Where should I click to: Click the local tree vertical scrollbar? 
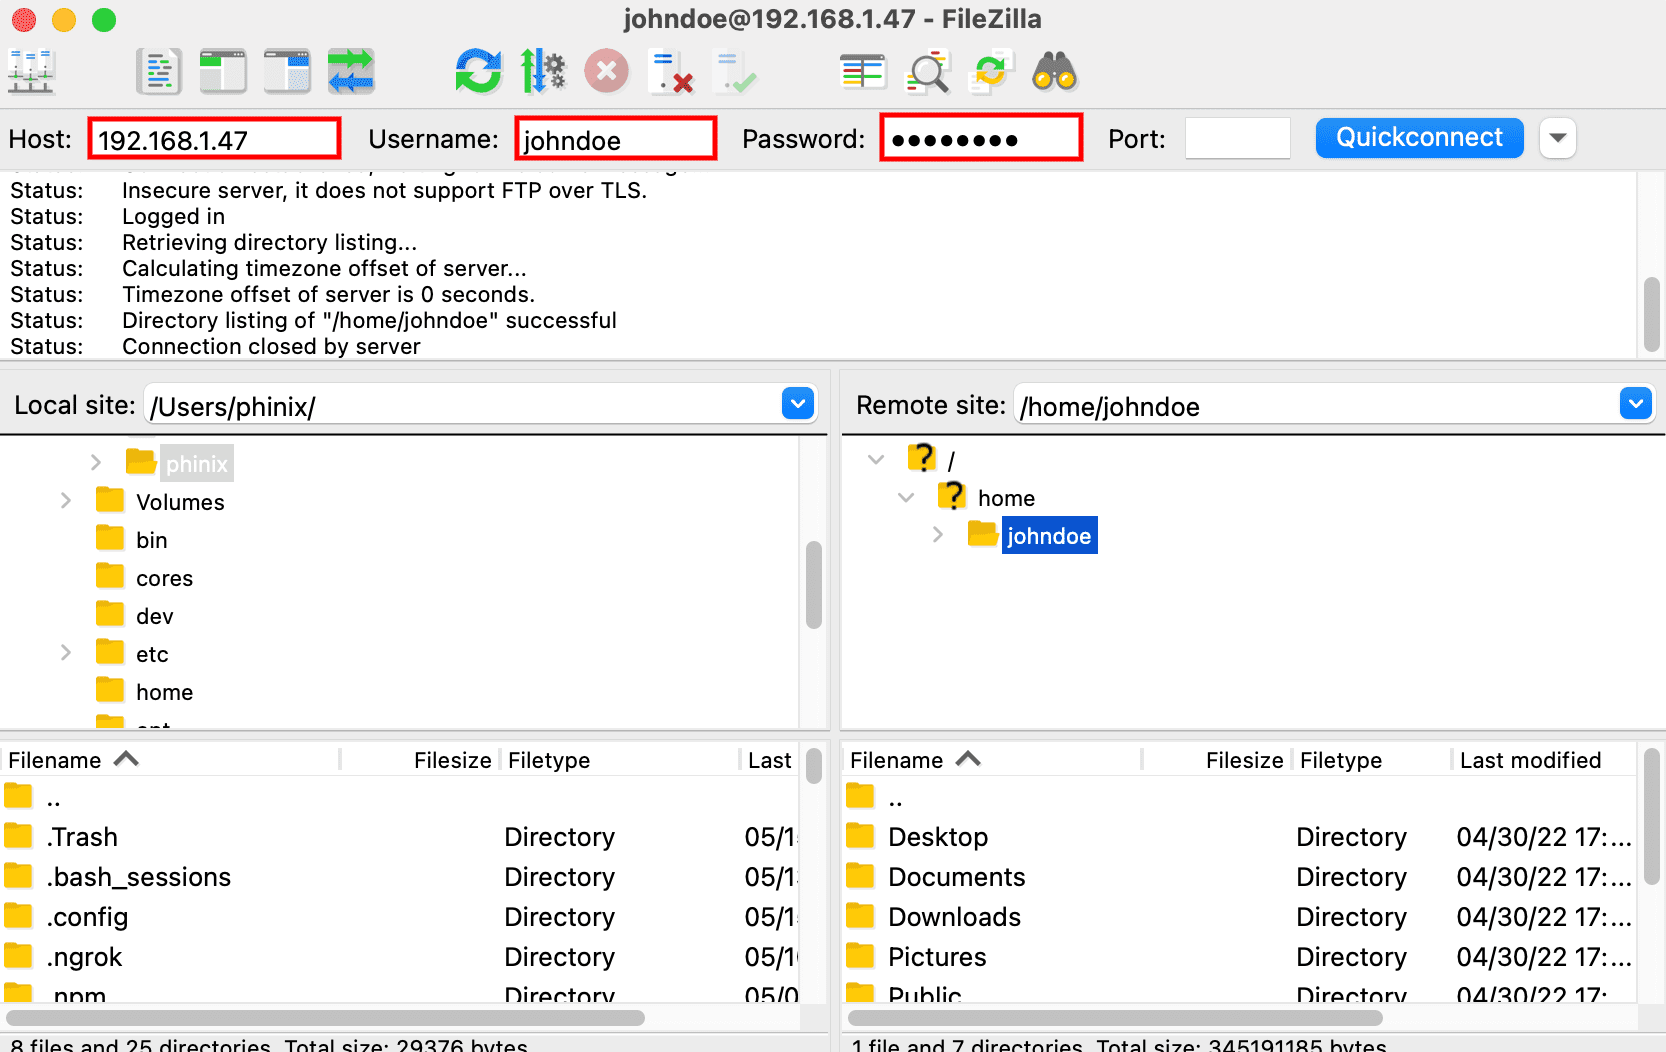pyautogui.click(x=814, y=585)
